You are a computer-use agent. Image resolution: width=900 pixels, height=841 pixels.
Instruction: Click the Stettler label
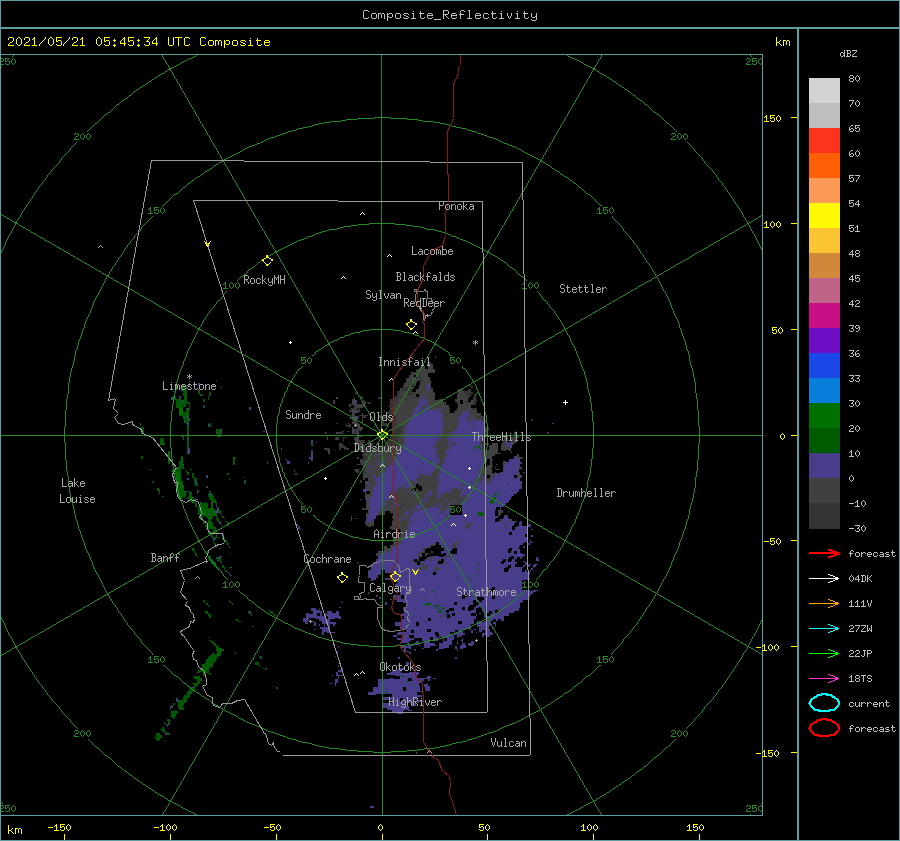pos(583,289)
